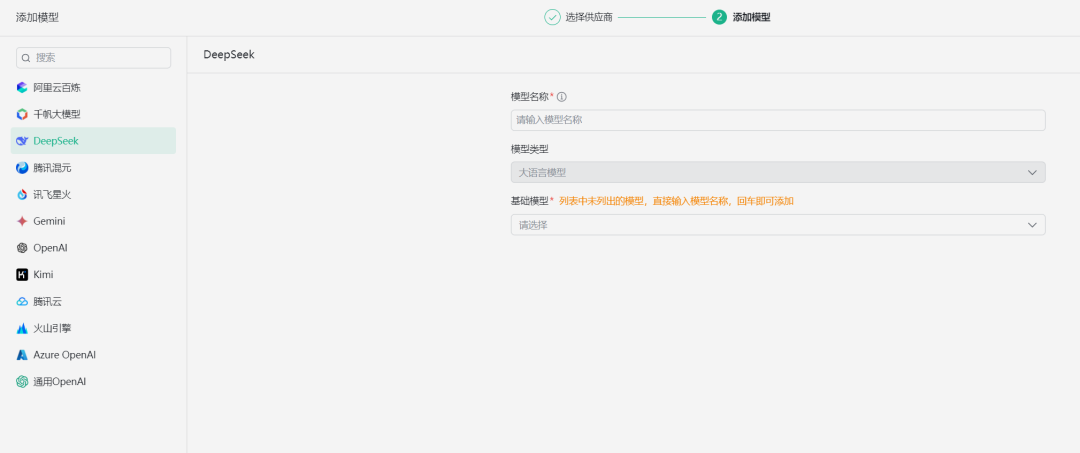Viewport: 1080px width, 453px height.
Task: Click the 基础模型 field label
Action: pos(530,201)
